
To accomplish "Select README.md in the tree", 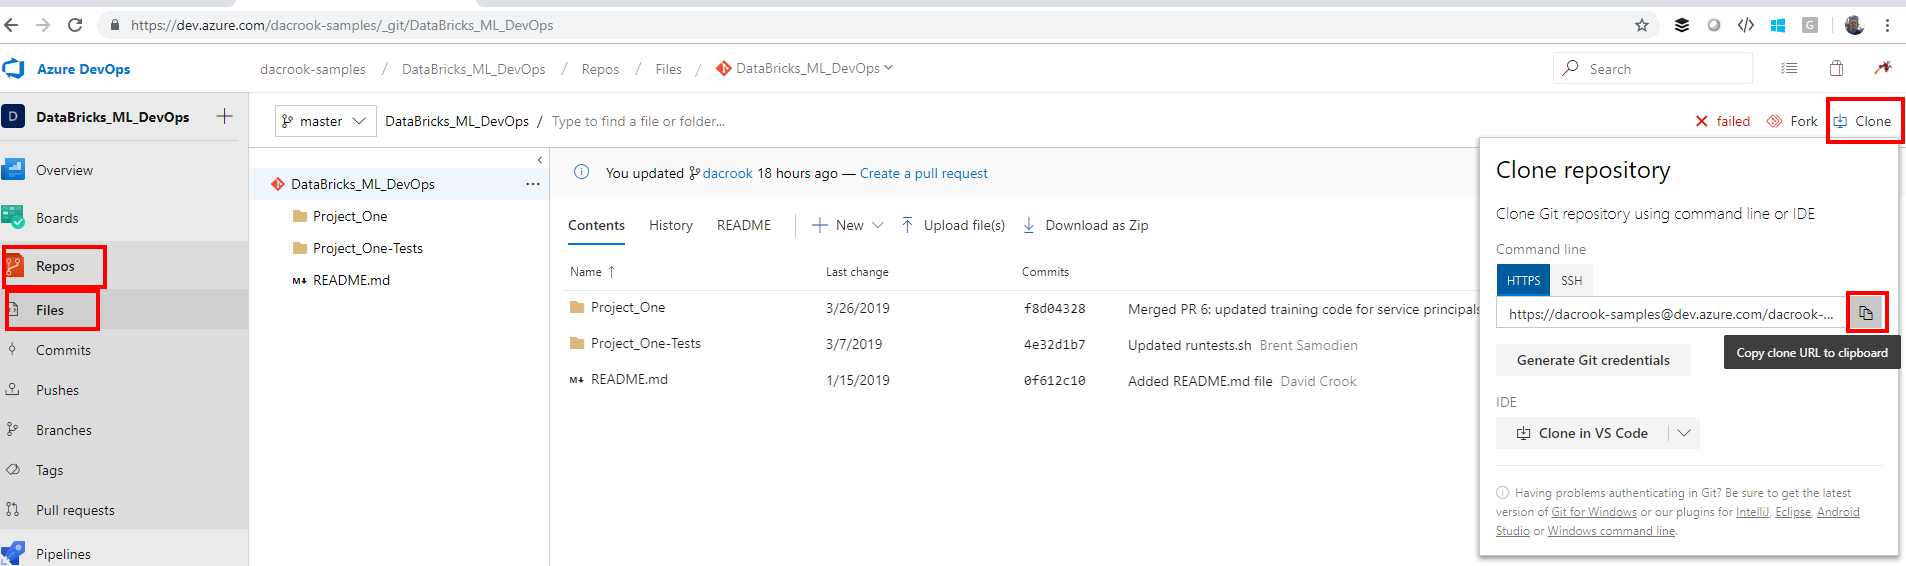I will (x=351, y=280).
